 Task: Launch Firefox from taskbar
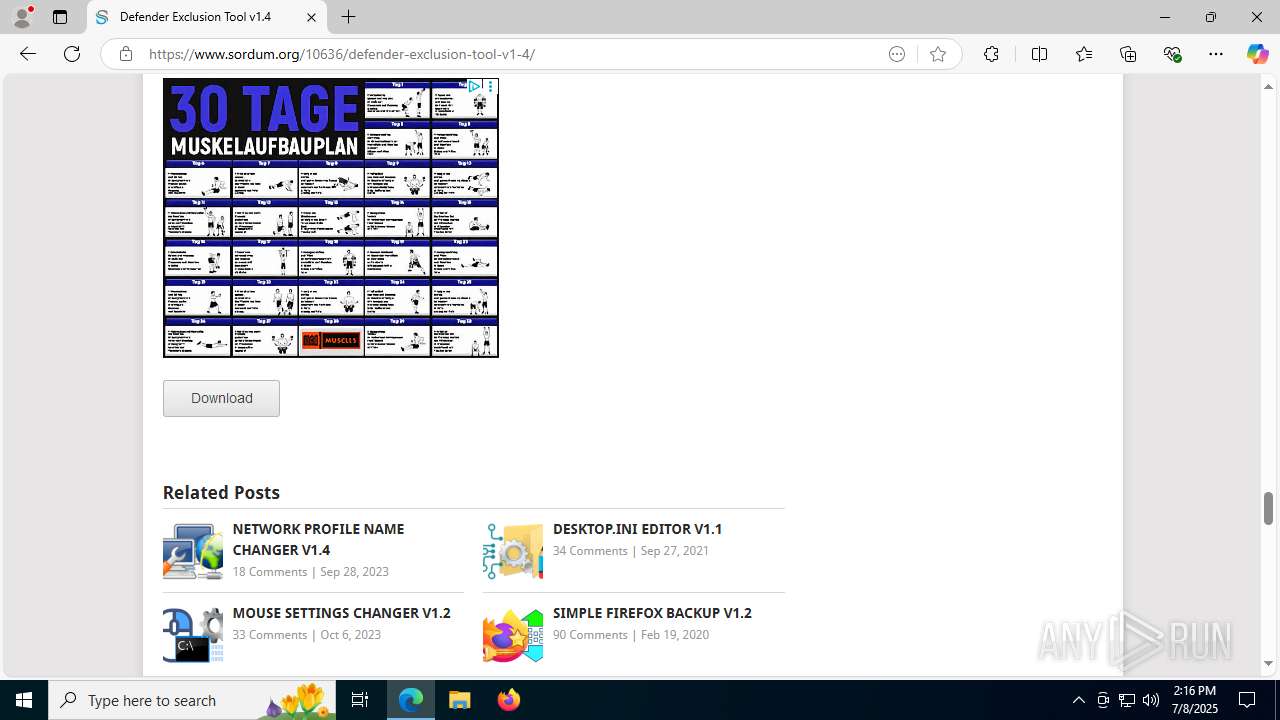[x=508, y=700]
